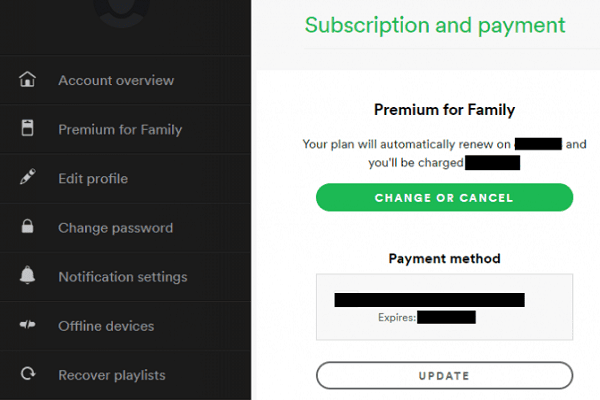600x400 pixels.
Task: Click the Premium for Family plan title
Action: (x=444, y=109)
